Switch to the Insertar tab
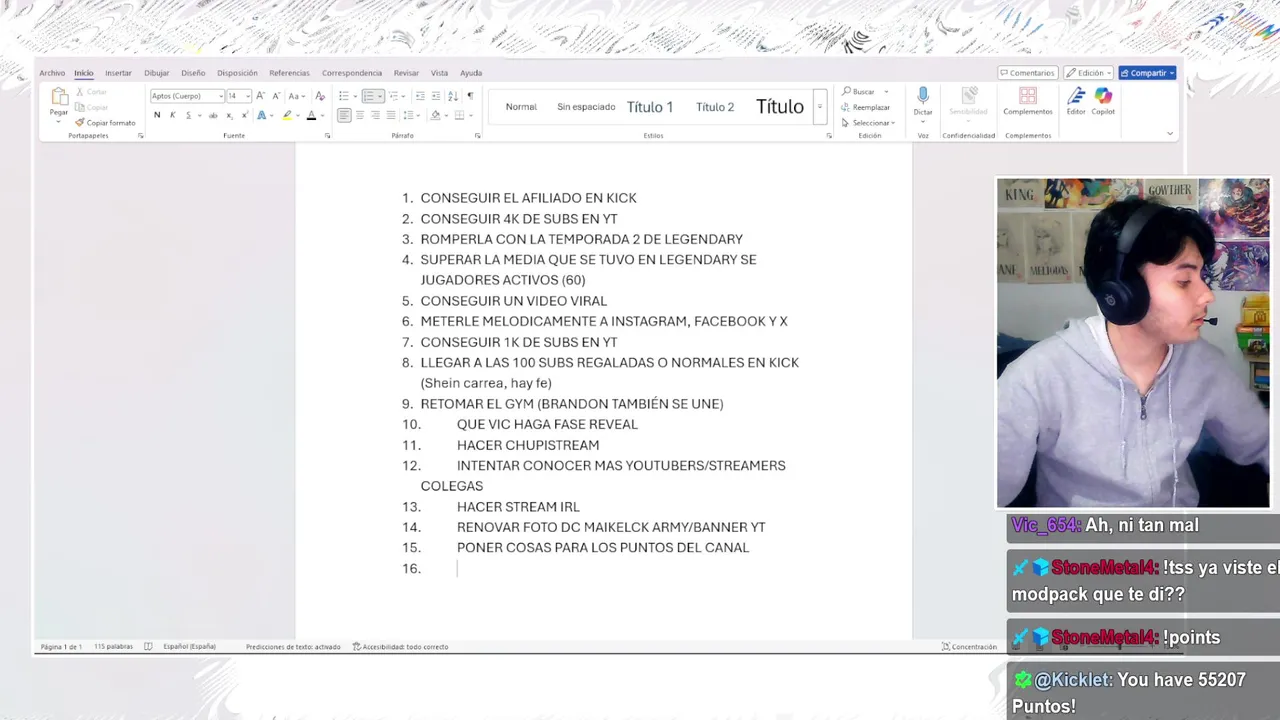Viewport: 1280px width, 720px height. coord(118,73)
